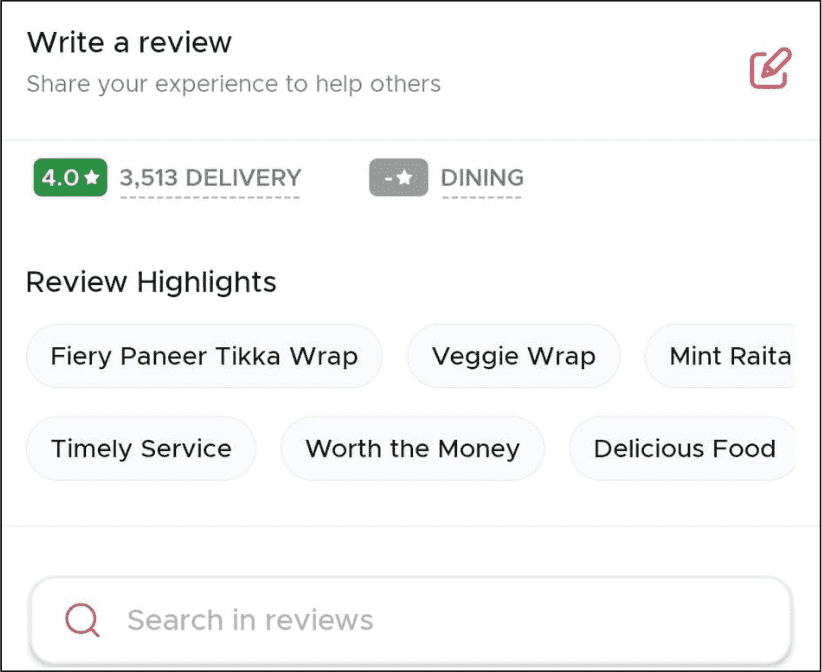Screen dimensions: 822x672
Task: Click the white star in green badge
Action: (92, 177)
